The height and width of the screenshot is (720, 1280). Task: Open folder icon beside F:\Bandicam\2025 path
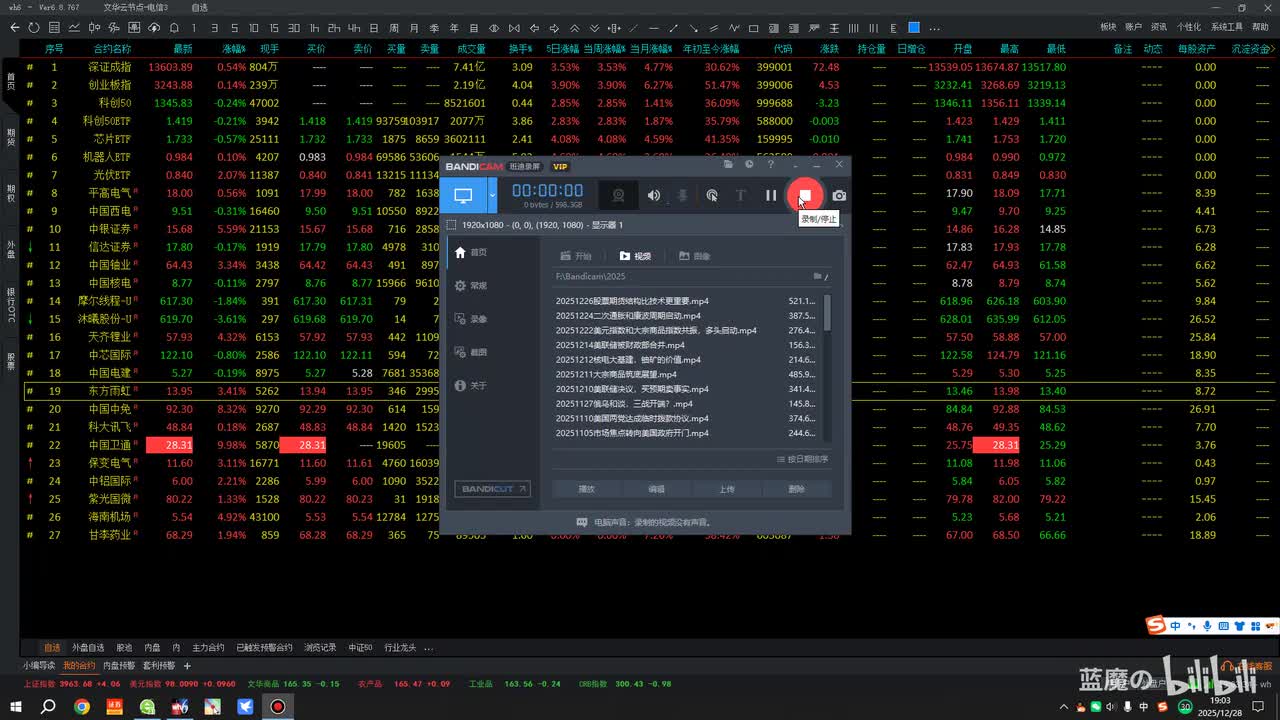click(x=818, y=276)
